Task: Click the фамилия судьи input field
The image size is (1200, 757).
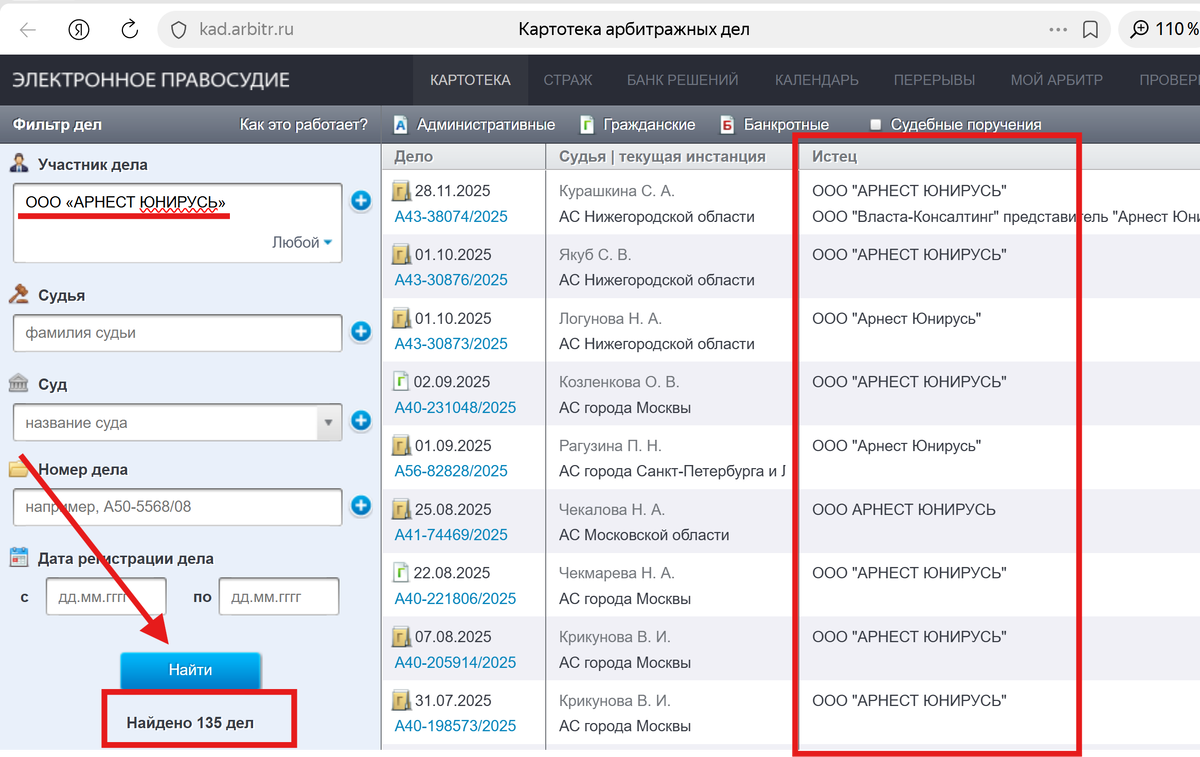Action: (178, 332)
